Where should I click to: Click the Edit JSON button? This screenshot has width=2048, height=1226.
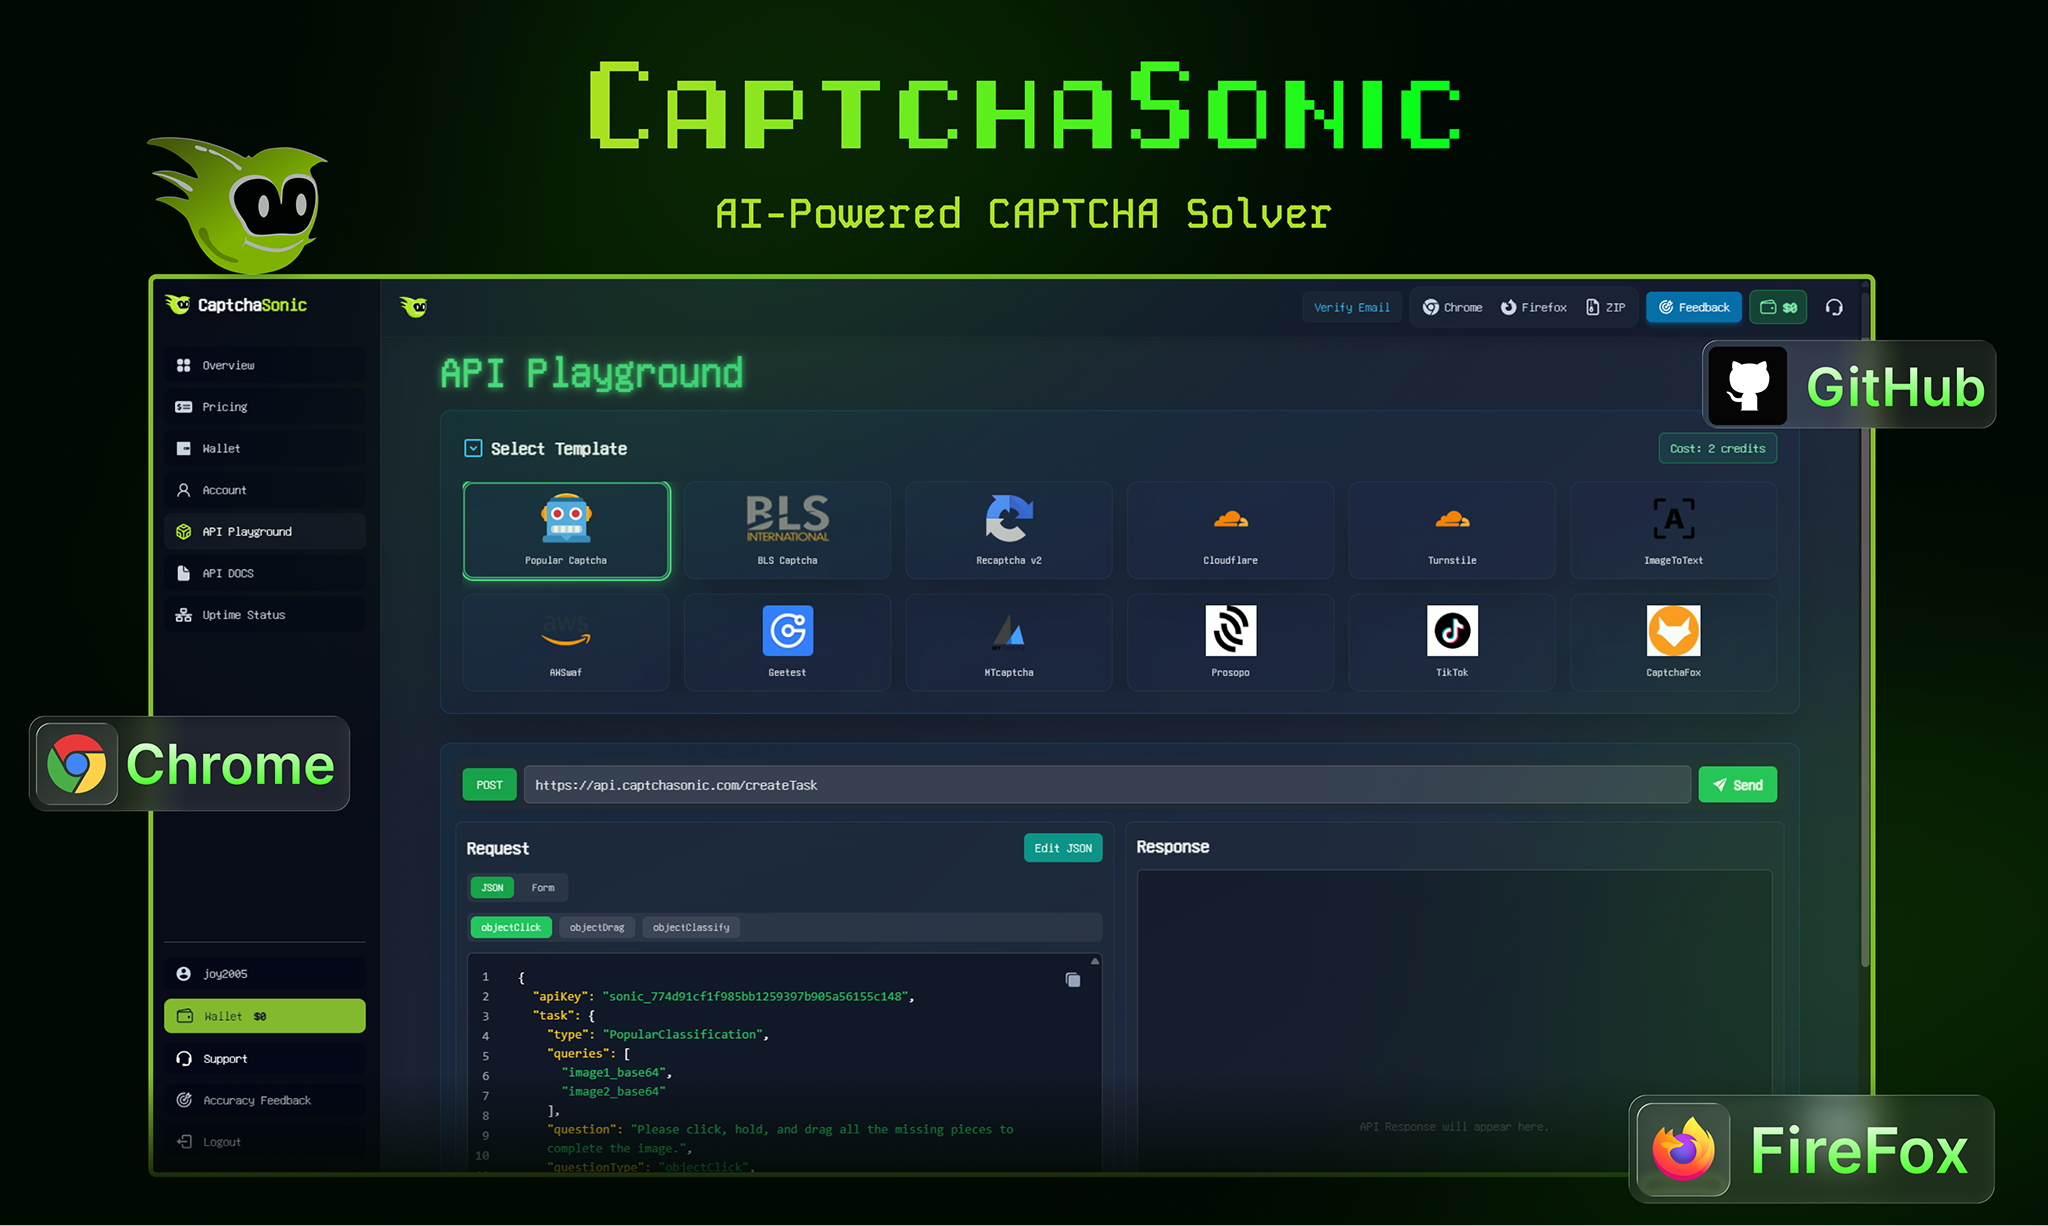point(1062,848)
